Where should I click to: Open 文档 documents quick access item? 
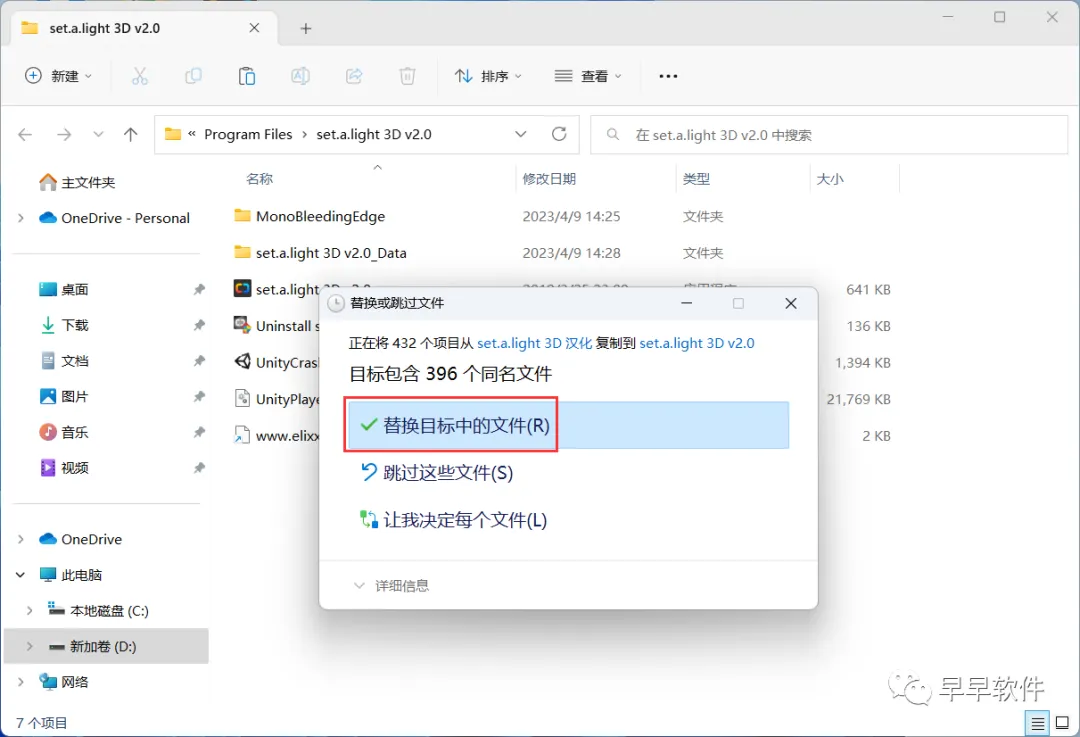tap(64, 361)
